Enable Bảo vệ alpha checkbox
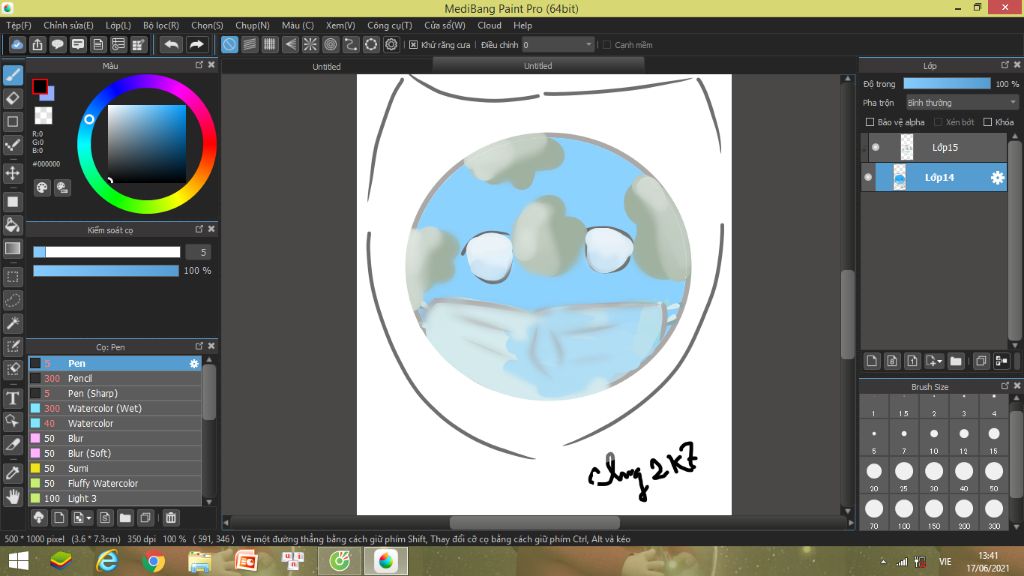 [870, 122]
